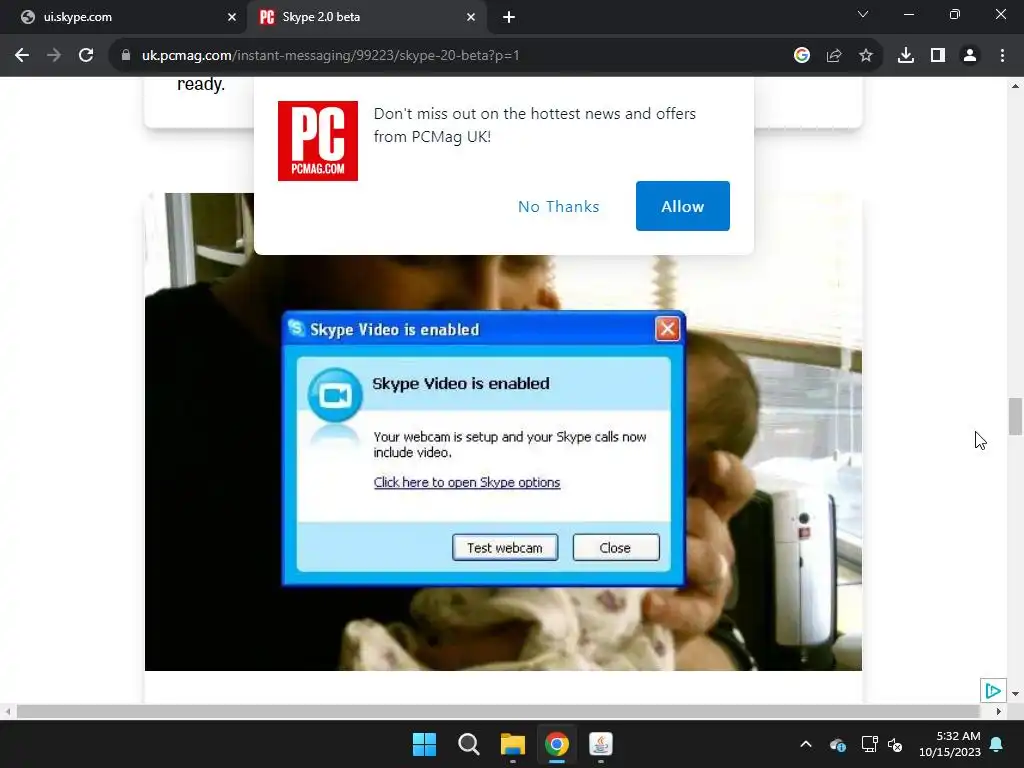Click the muted volume tray icon
This screenshot has width=1024, height=768.
click(x=895, y=744)
